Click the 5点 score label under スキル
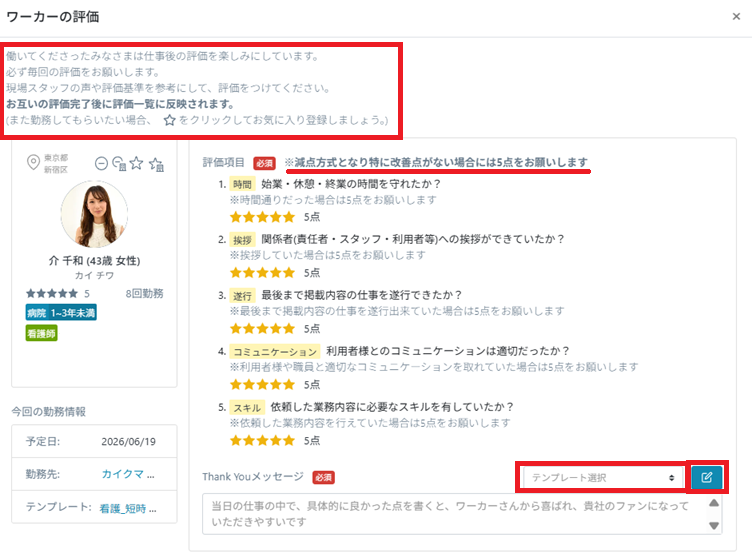Screen dimensions: 752x558 (312, 440)
